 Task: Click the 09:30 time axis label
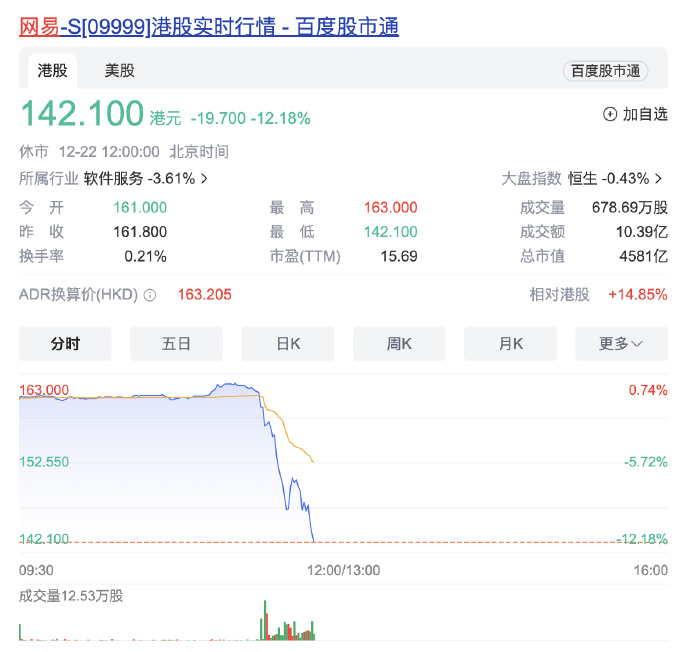pos(36,570)
